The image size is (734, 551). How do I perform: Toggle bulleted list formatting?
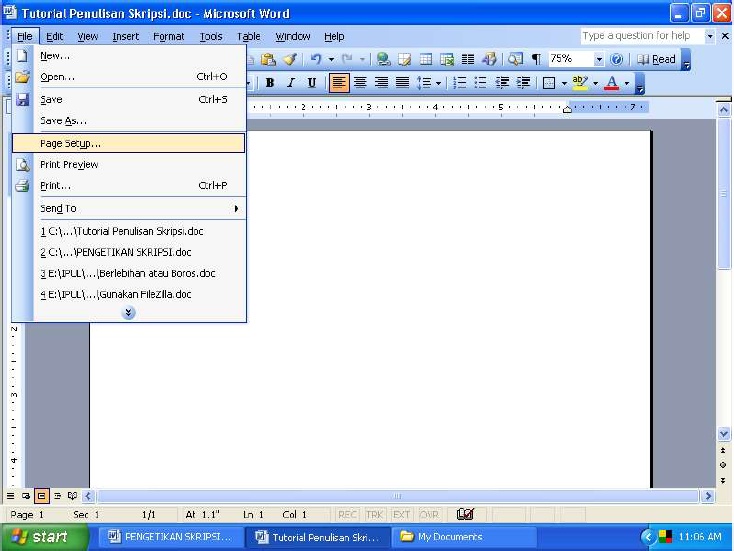point(481,83)
